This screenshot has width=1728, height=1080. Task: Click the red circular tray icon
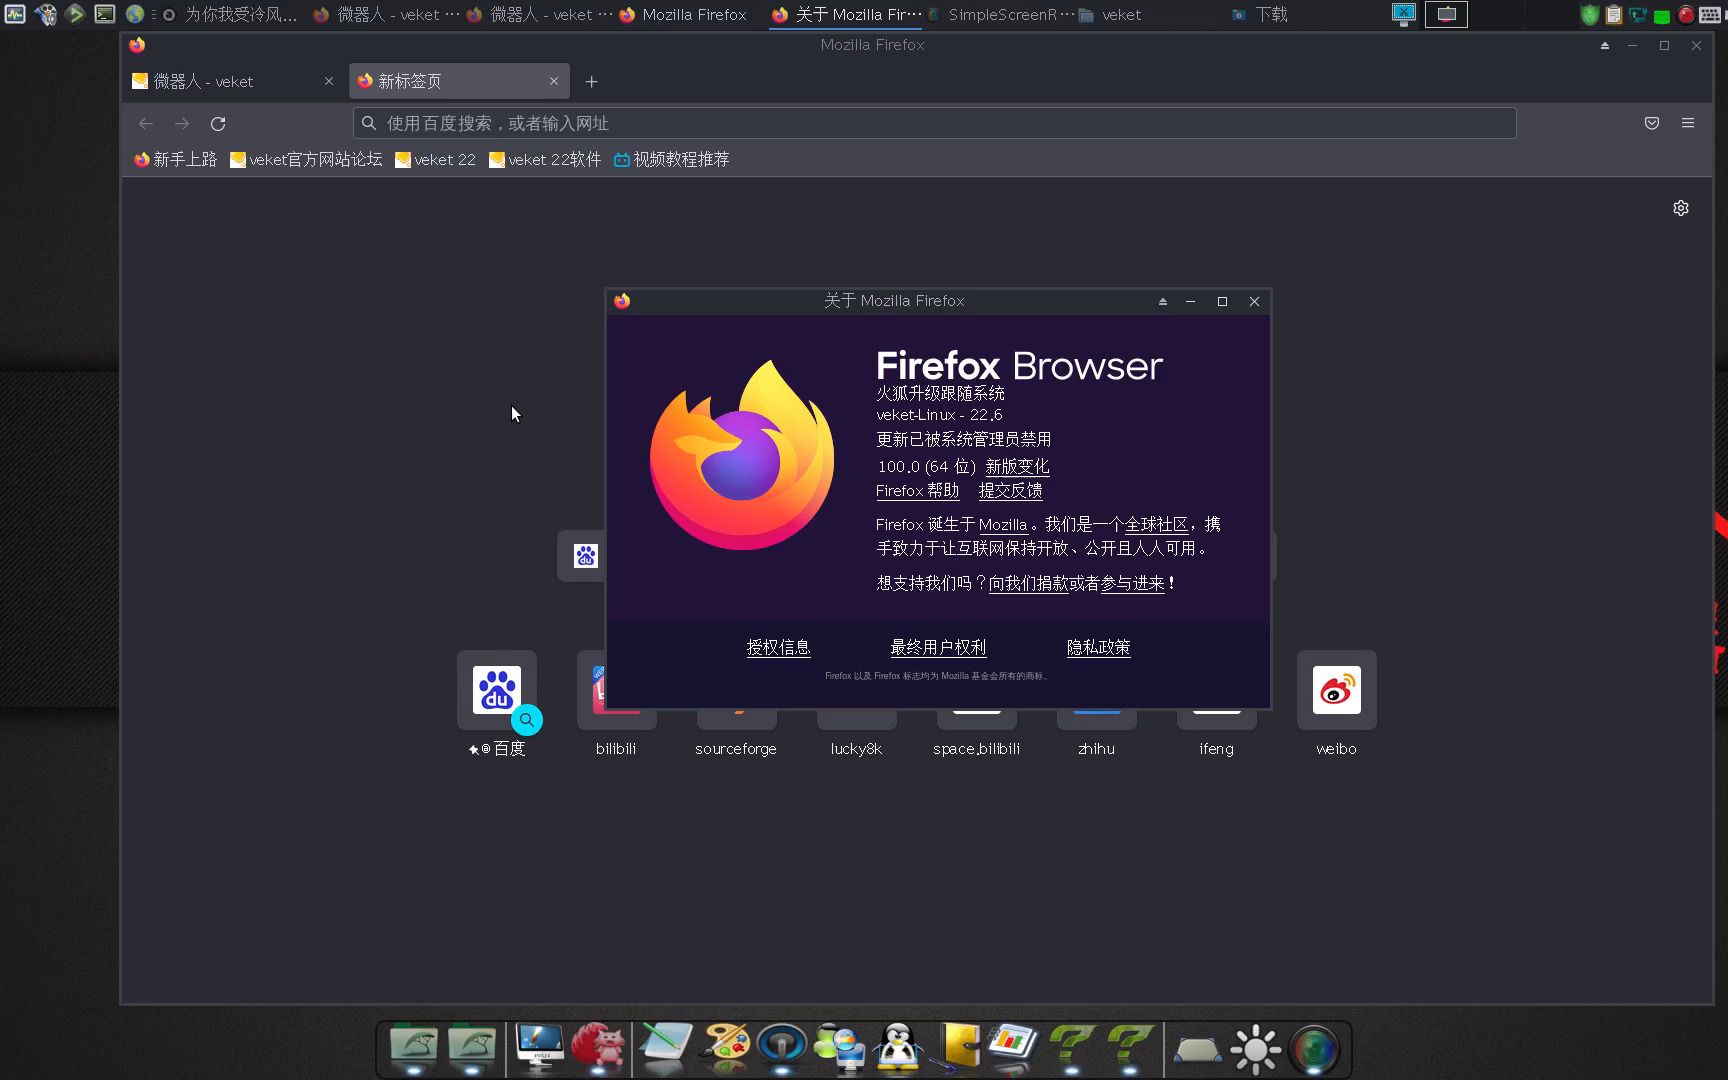click(1686, 14)
